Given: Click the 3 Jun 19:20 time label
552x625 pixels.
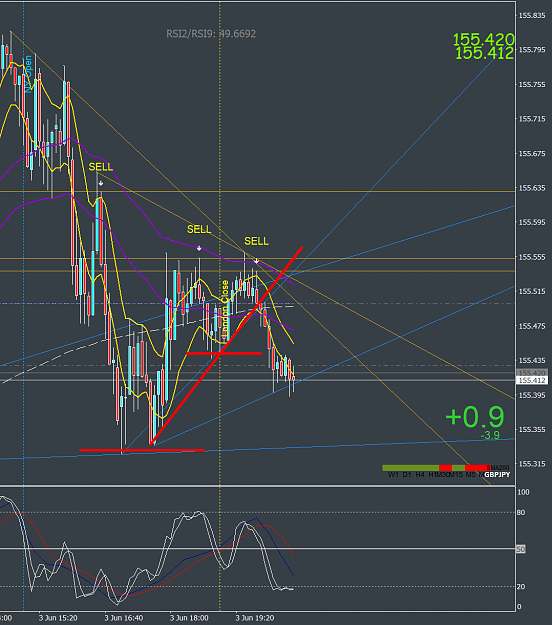Looking at the screenshot, I should 255,618.
